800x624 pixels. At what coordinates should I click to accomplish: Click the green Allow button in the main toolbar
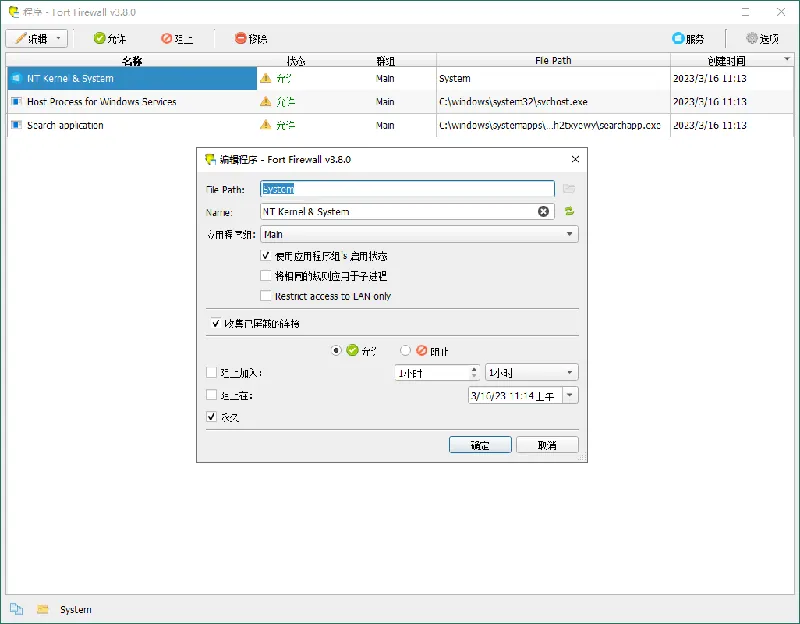coord(110,38)
